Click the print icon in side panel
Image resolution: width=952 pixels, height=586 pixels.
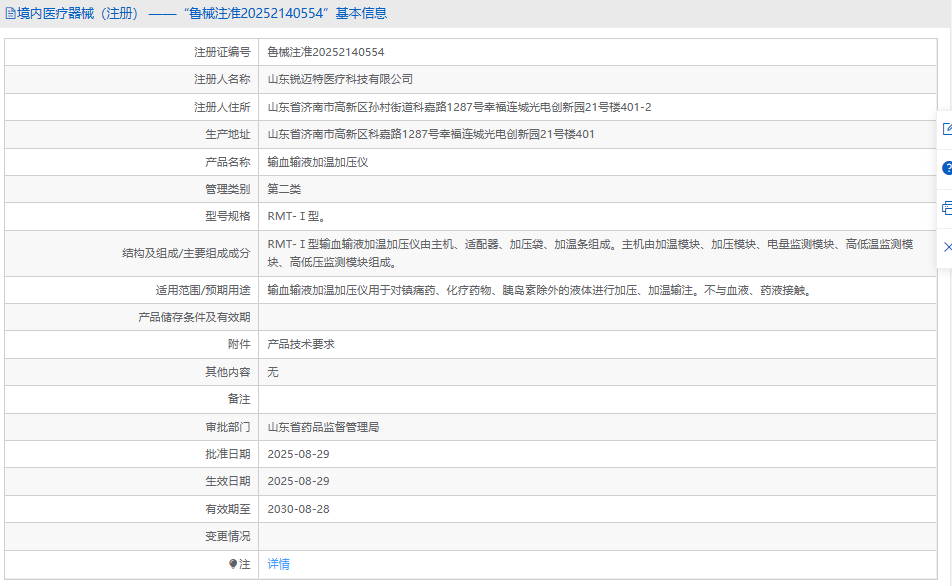pos(946,208)
